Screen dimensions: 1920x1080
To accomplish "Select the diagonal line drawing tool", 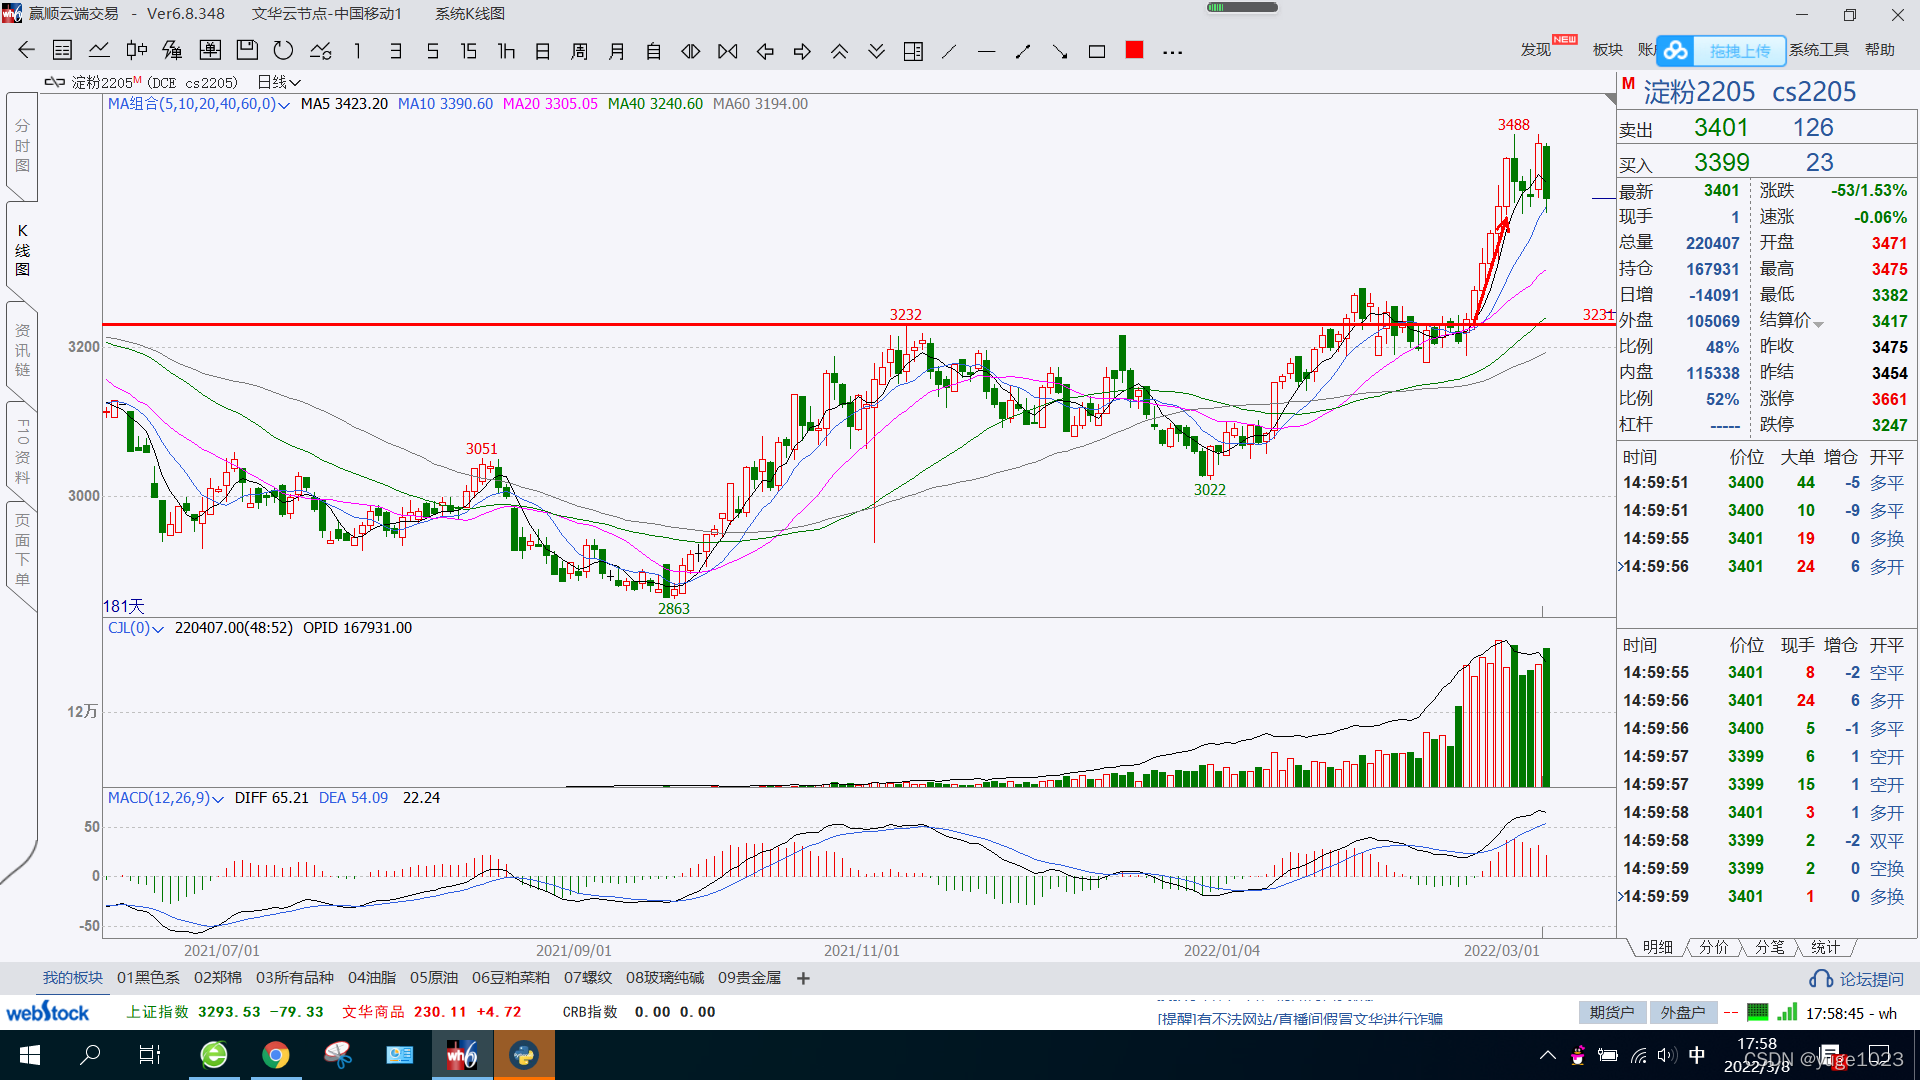I will [x=949, y=51].
